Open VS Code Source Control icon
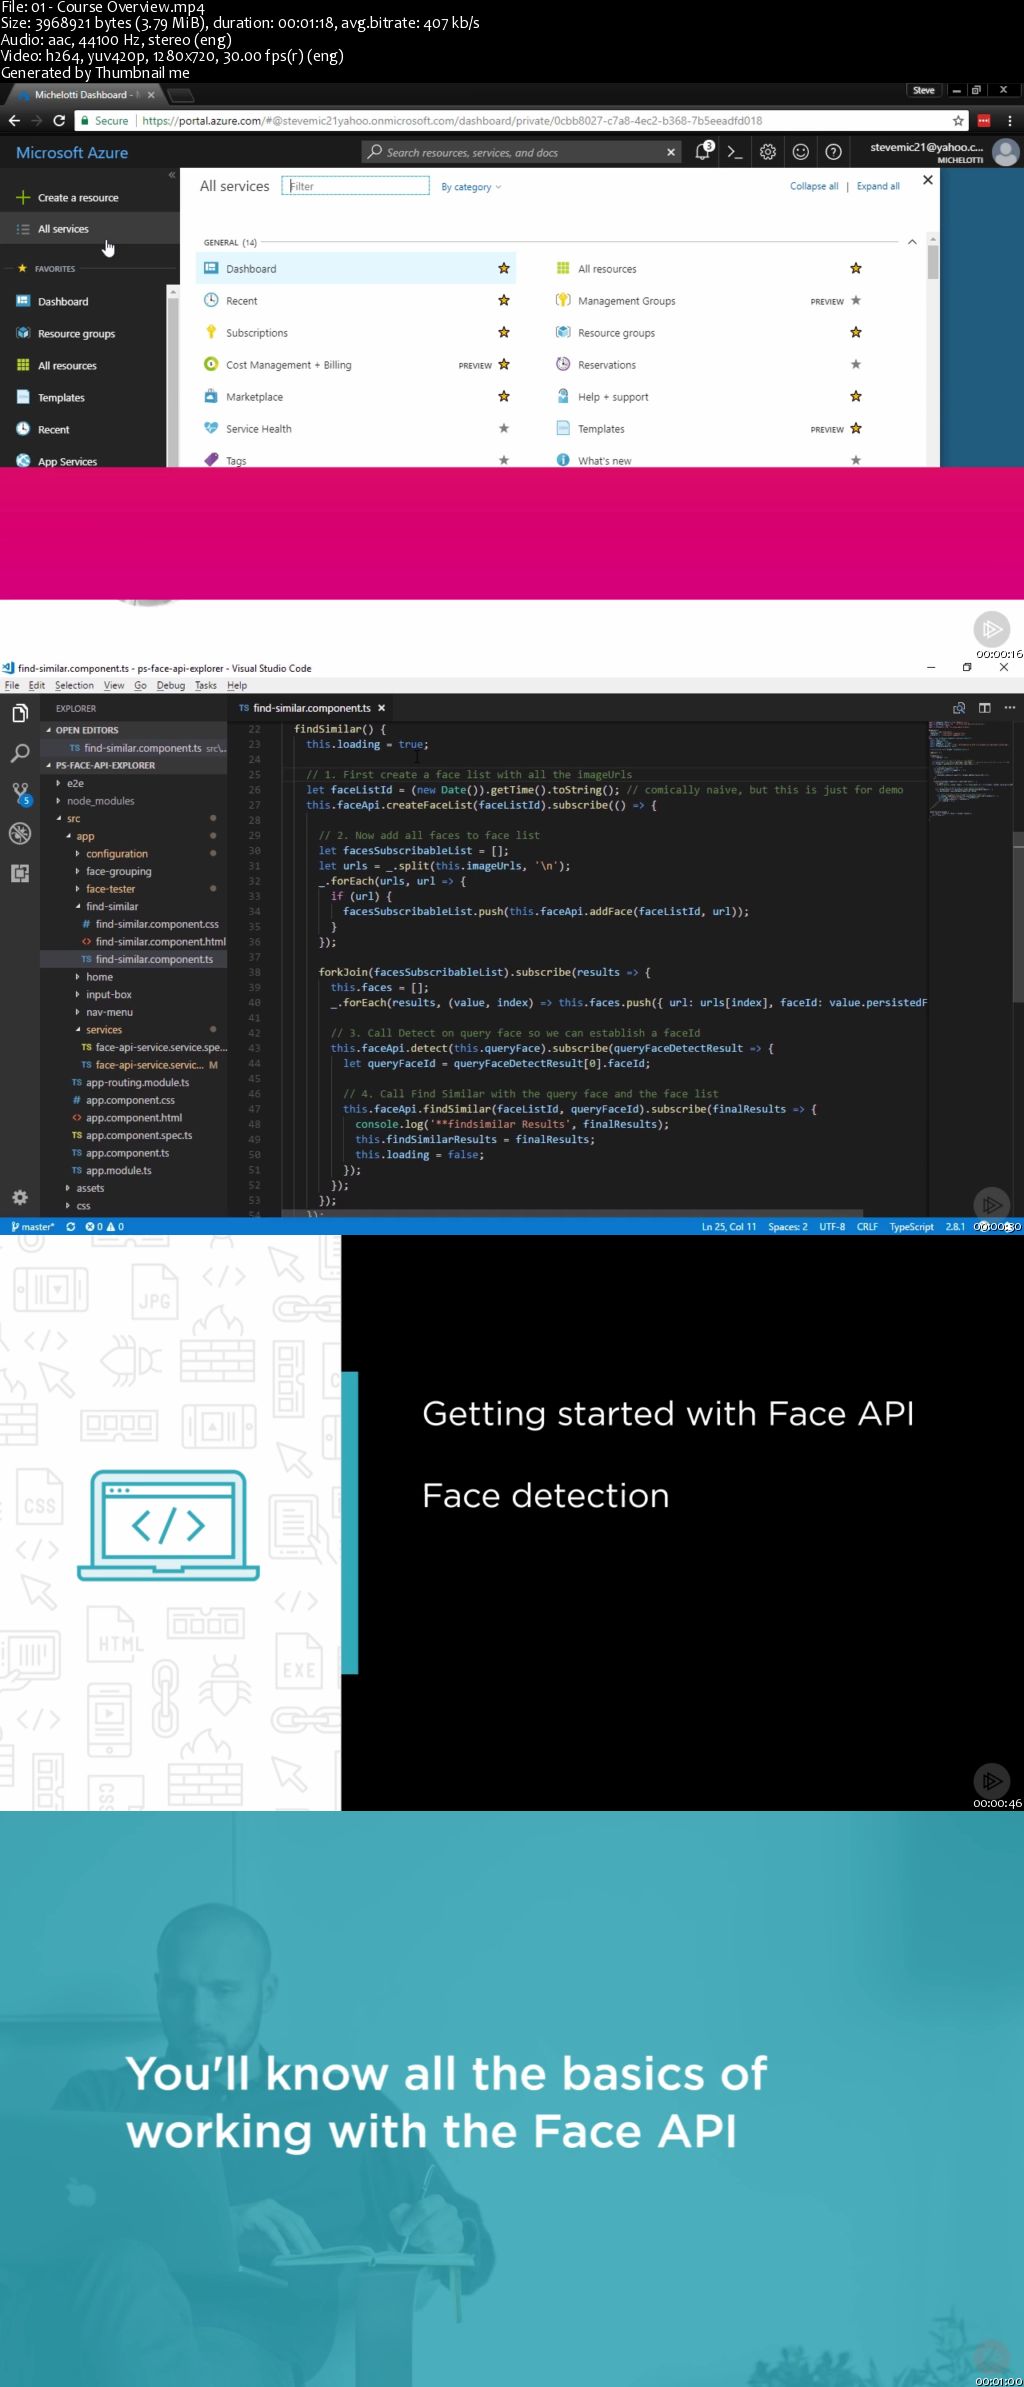This screenshot has height=2387, width=1024. click(20, 794)
